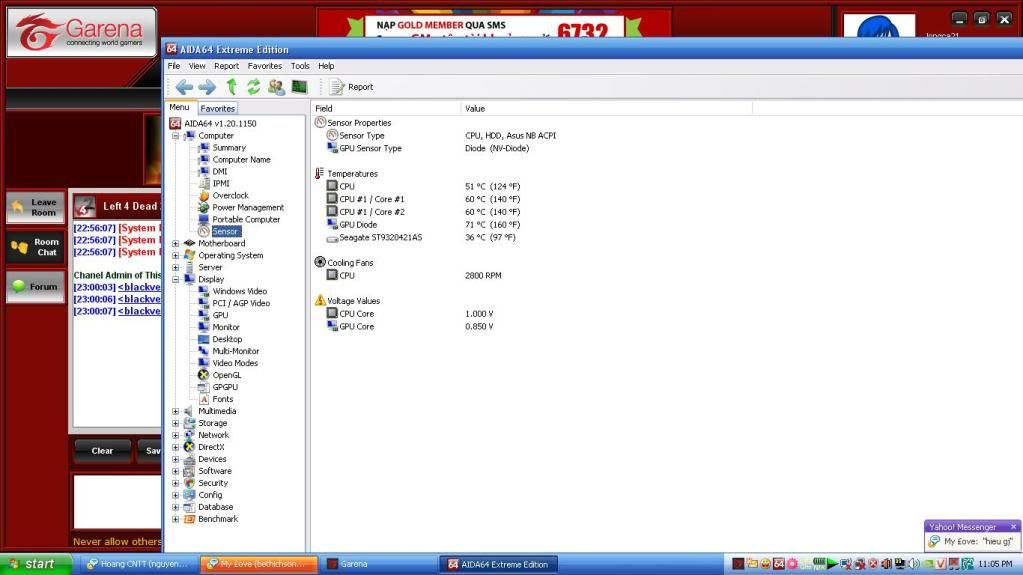1023x575 pixels.
Task: Expand the Motherboard tree node
Action: pos(176,243)
